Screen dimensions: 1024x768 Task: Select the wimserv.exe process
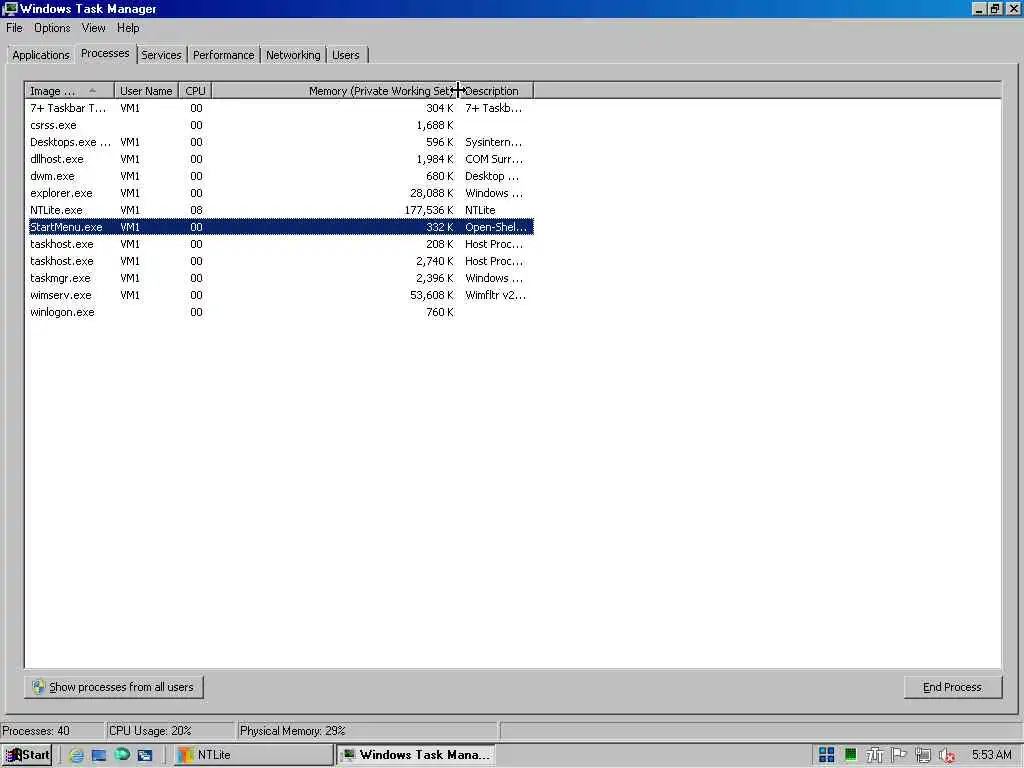tap(280, 295)
